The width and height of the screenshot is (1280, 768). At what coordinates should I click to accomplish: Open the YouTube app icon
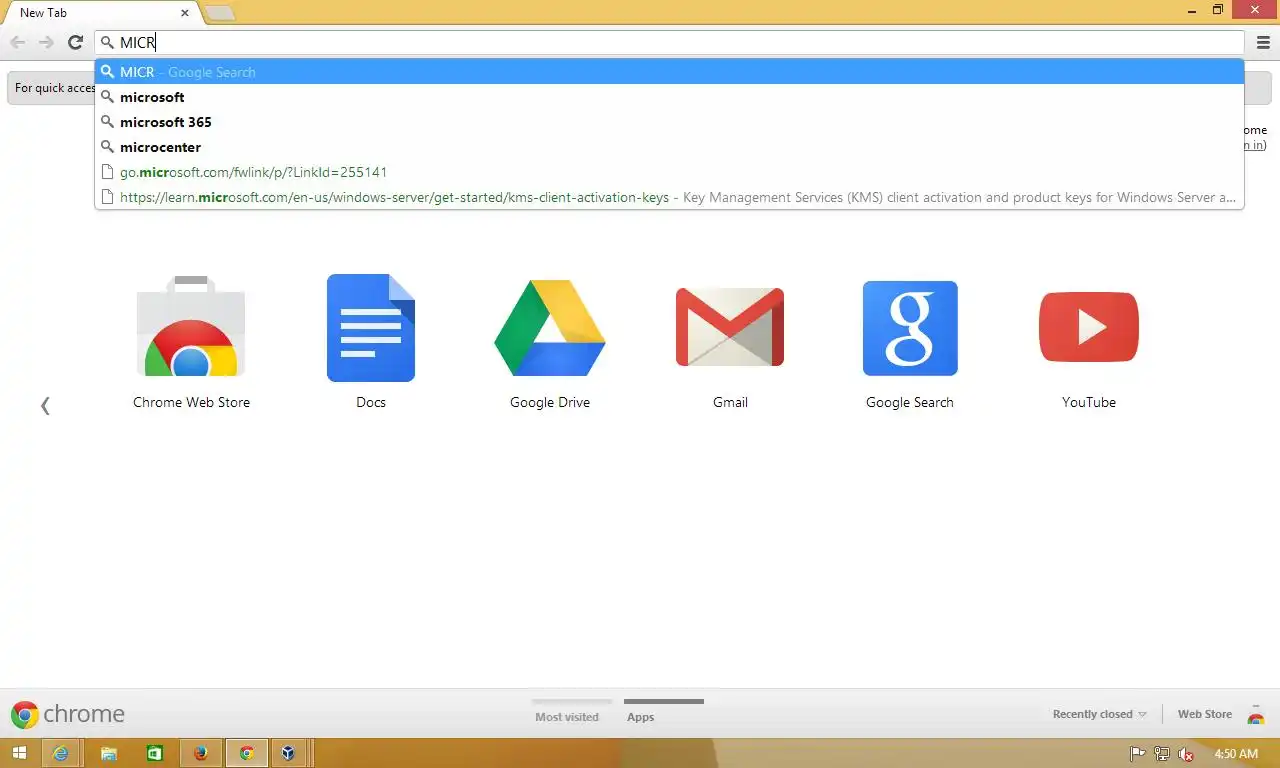(x=1089, y=327)
